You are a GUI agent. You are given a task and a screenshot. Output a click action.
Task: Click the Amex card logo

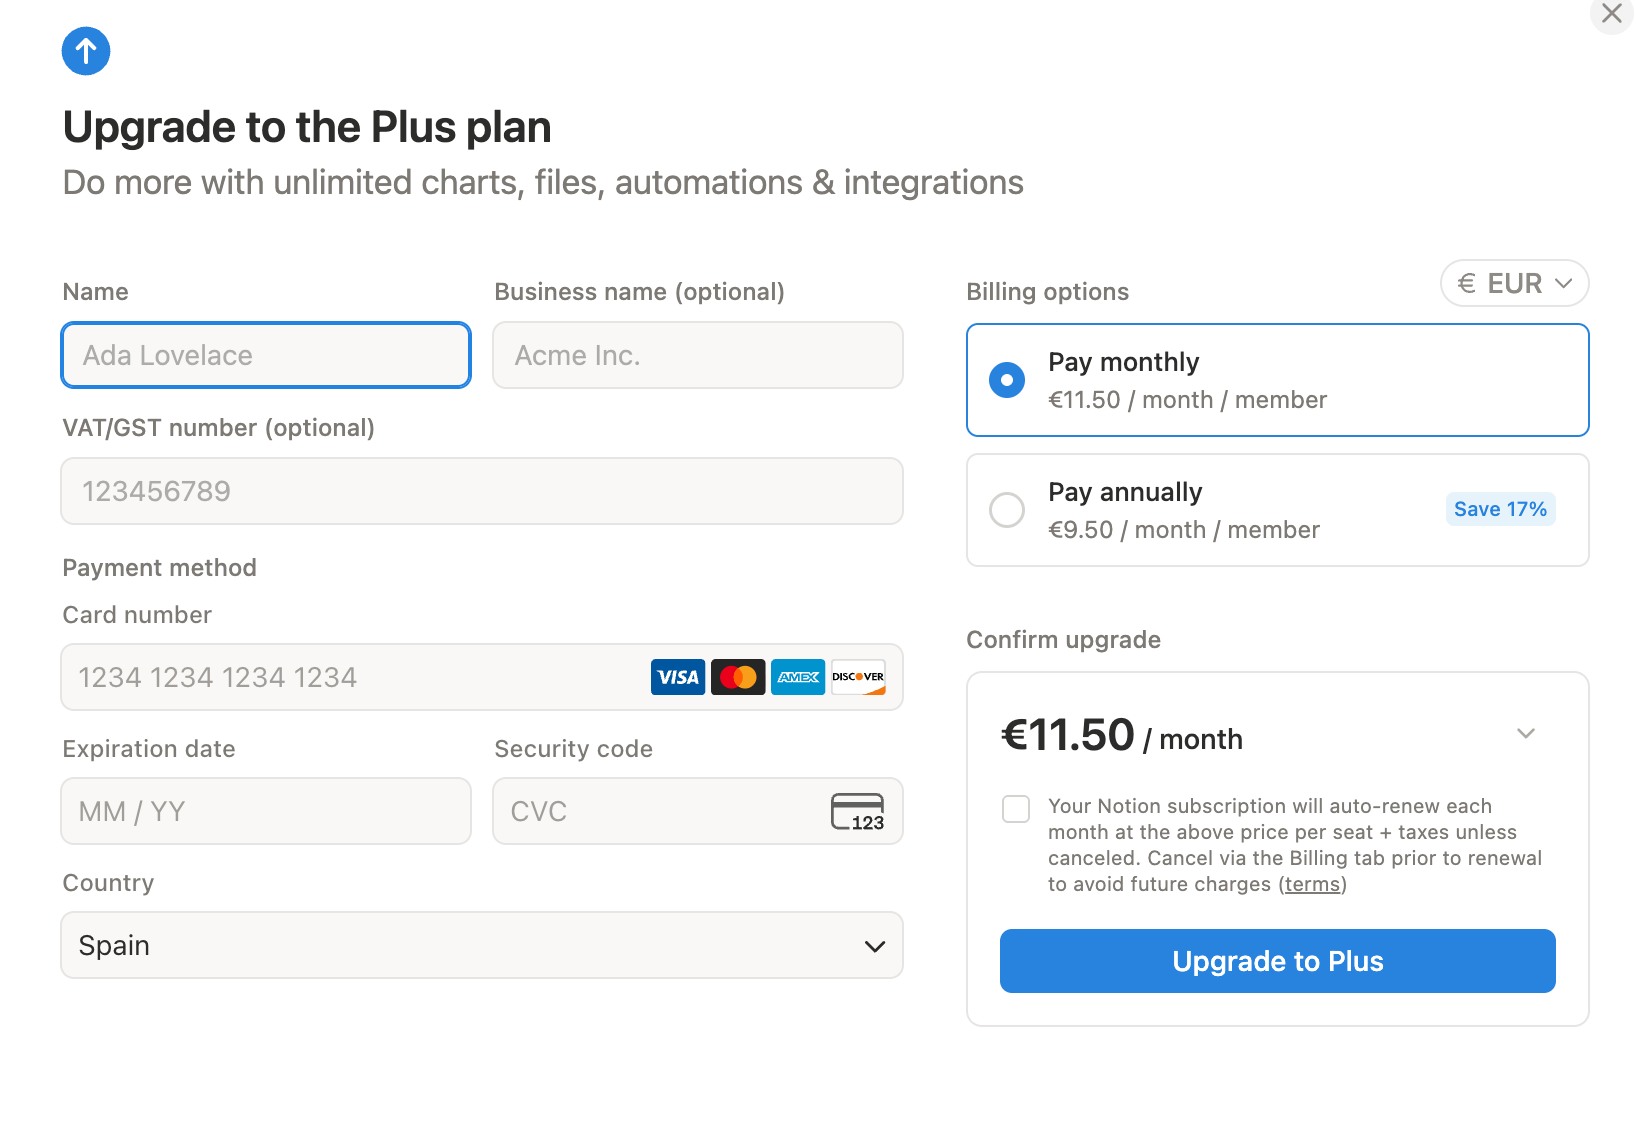pos(798,677)
